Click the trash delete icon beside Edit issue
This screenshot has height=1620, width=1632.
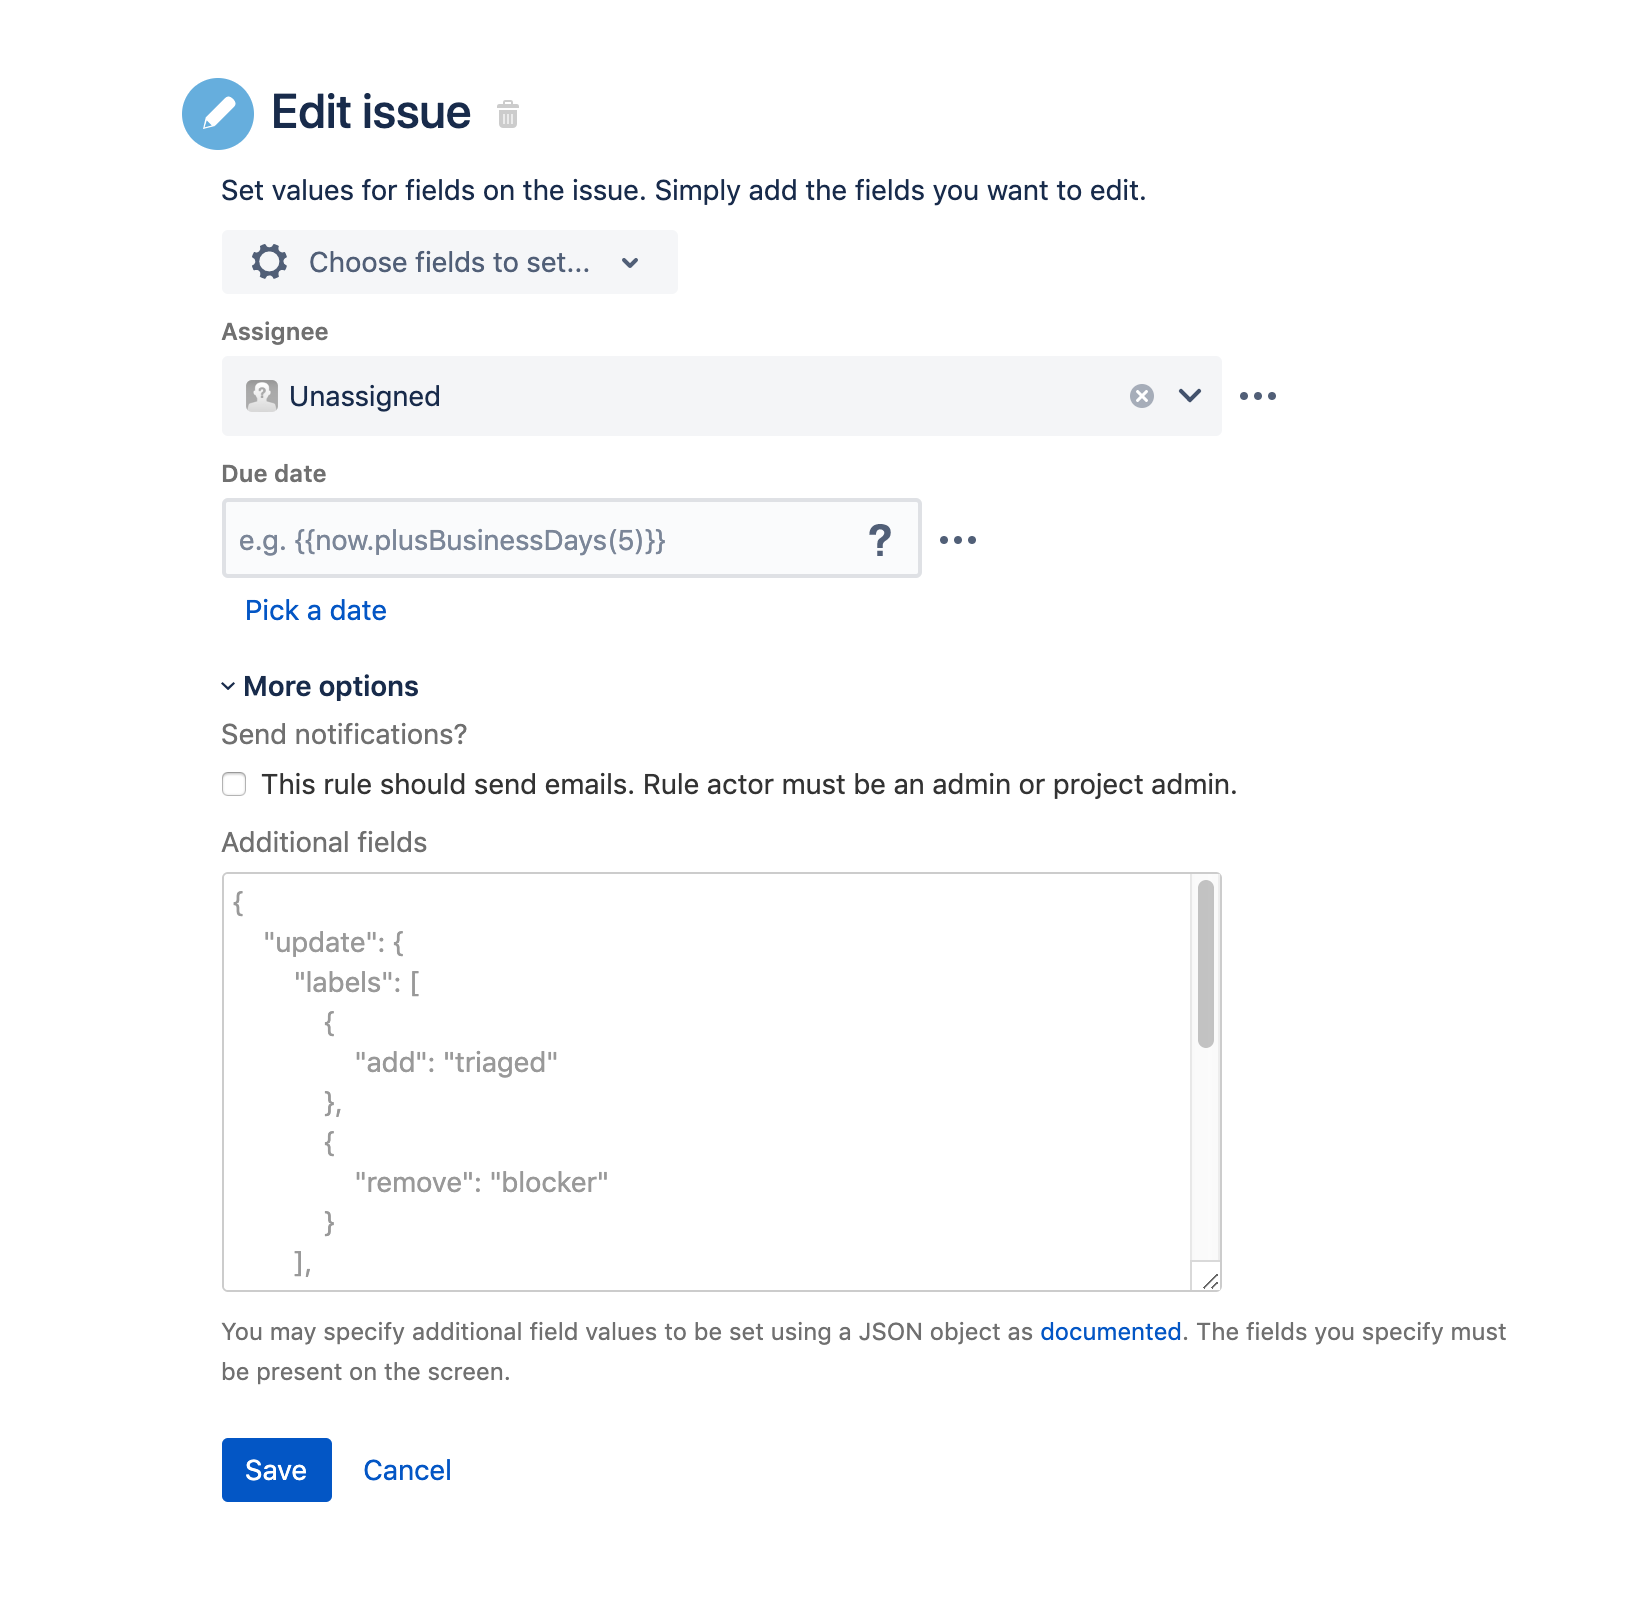508,114
